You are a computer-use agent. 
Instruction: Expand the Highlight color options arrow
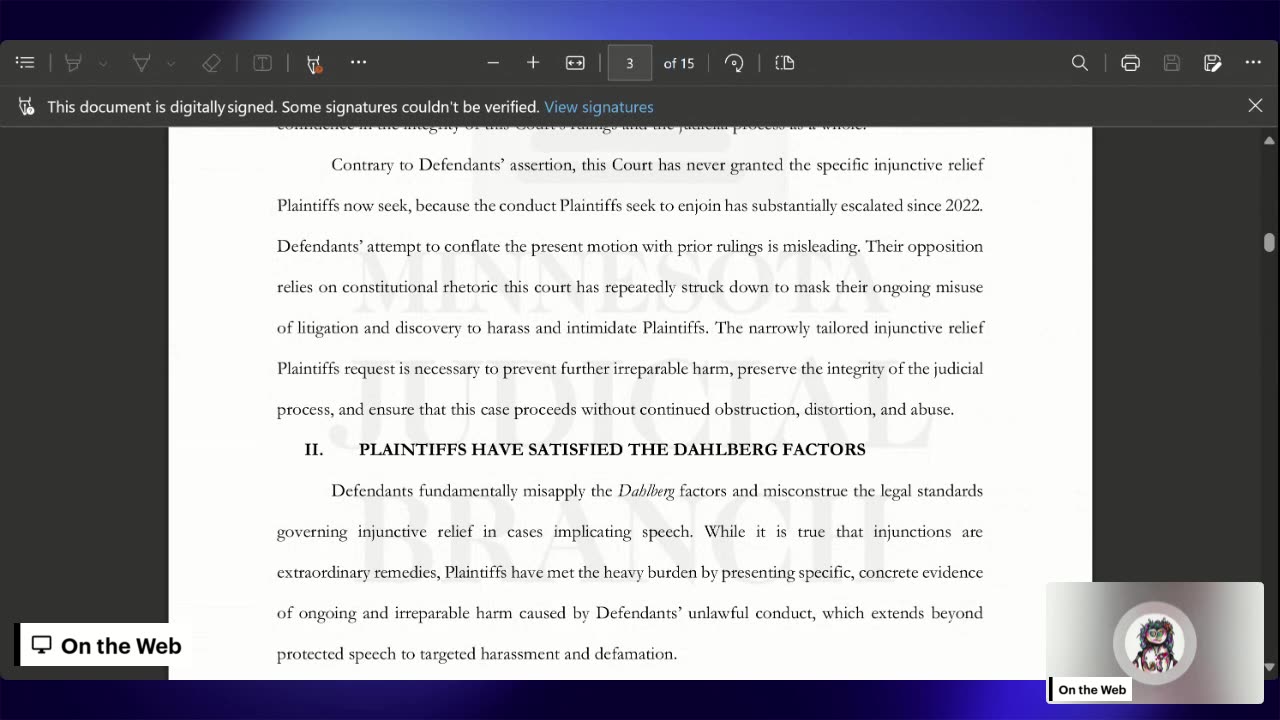tap(102, 63)
